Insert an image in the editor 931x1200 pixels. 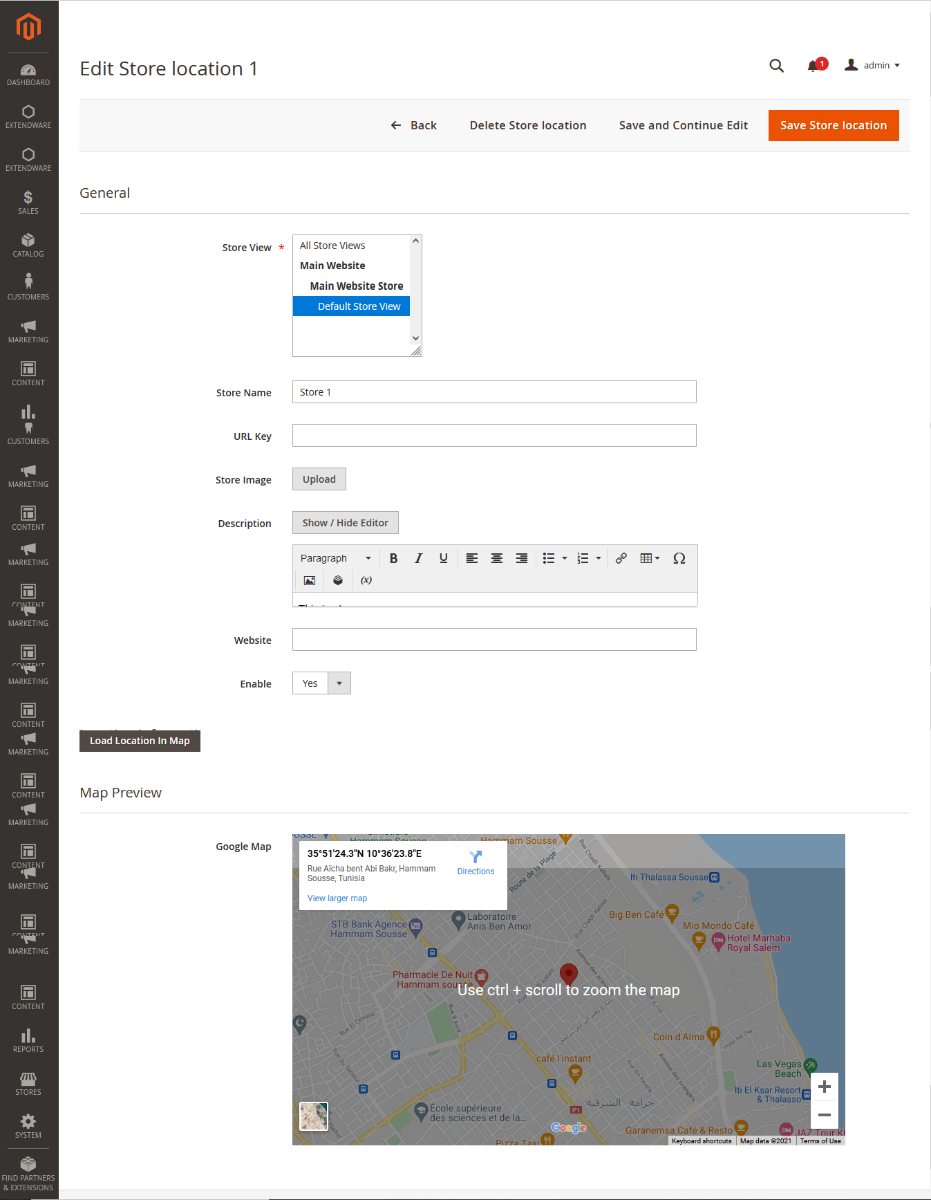[x=309, y=580]
